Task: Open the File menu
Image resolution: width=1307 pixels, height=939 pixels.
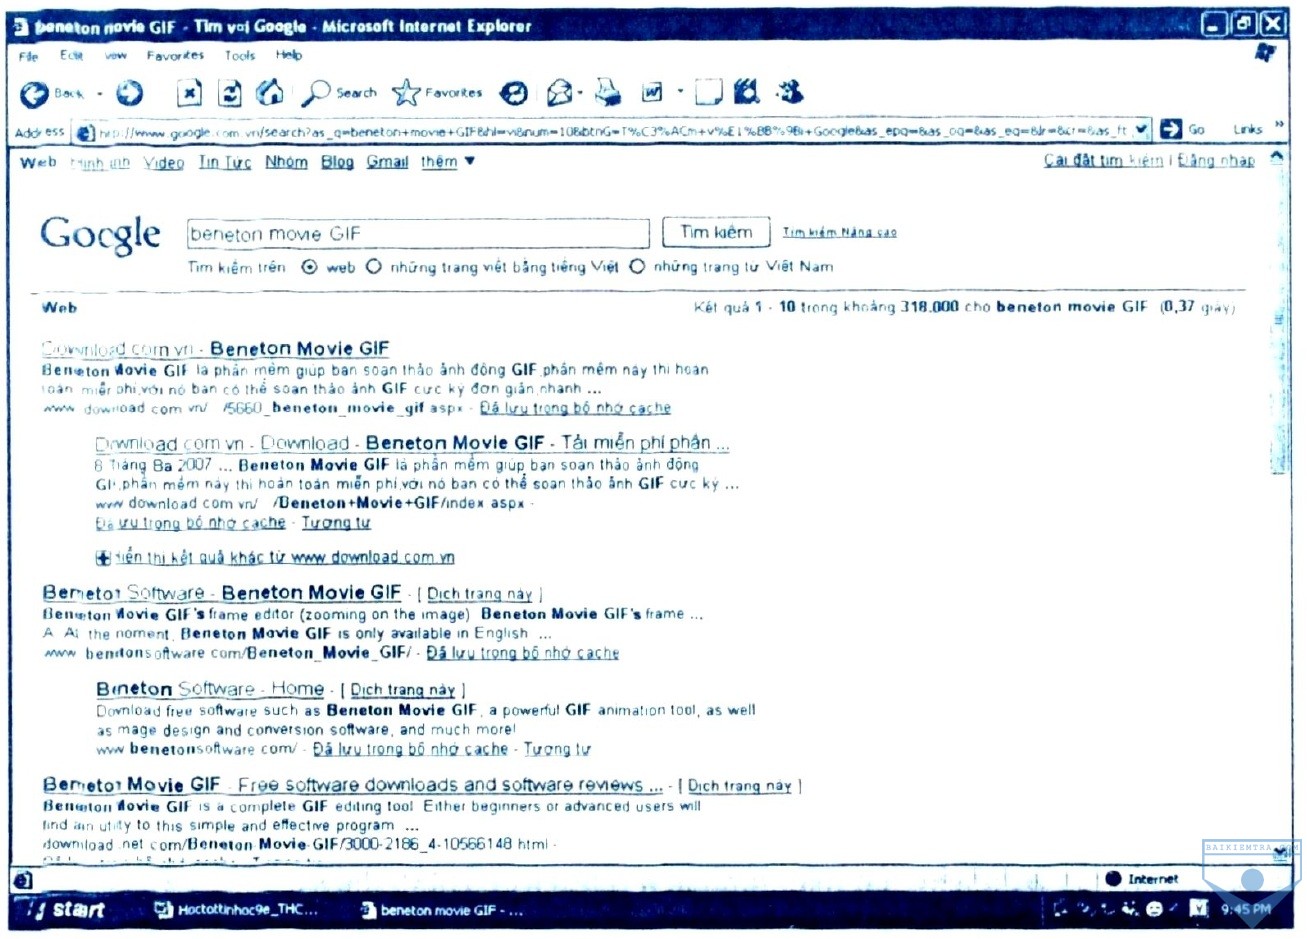Action: 29,56
